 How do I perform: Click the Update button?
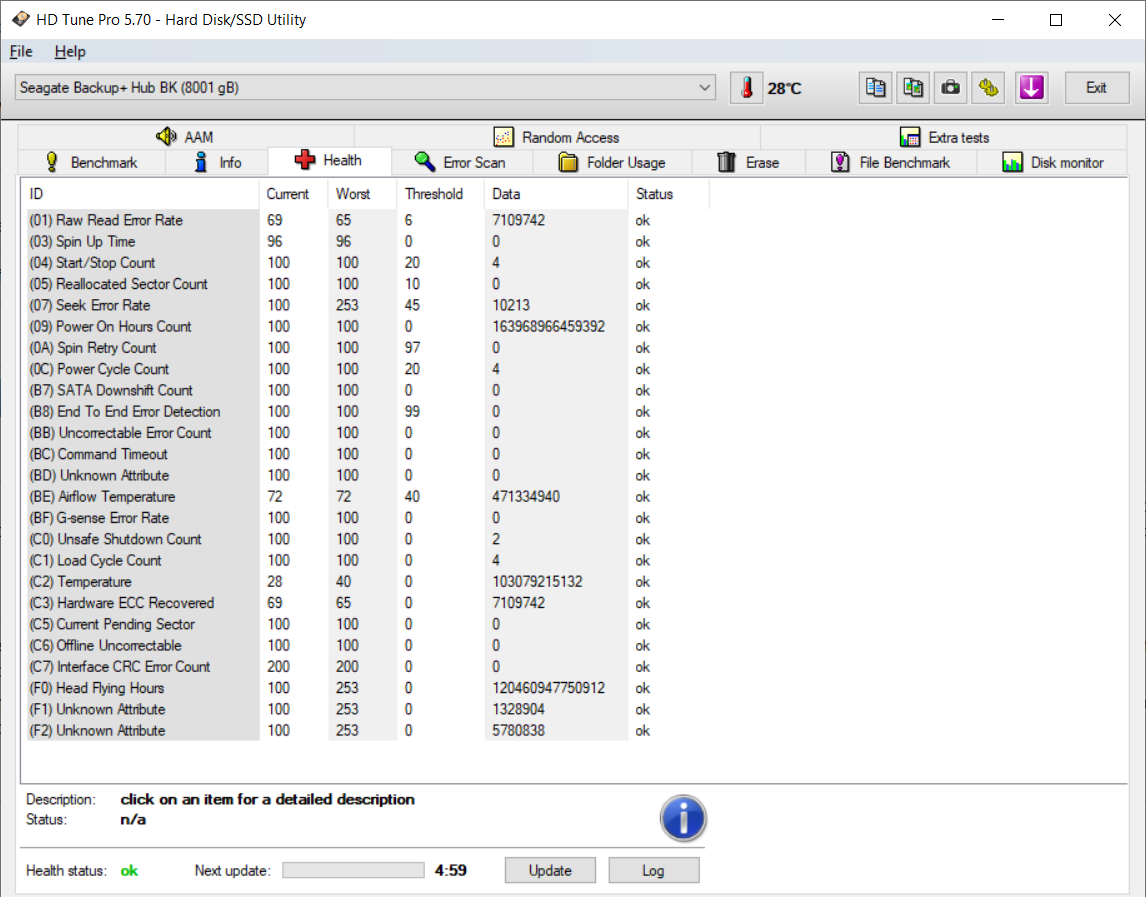tap(550, 870)
